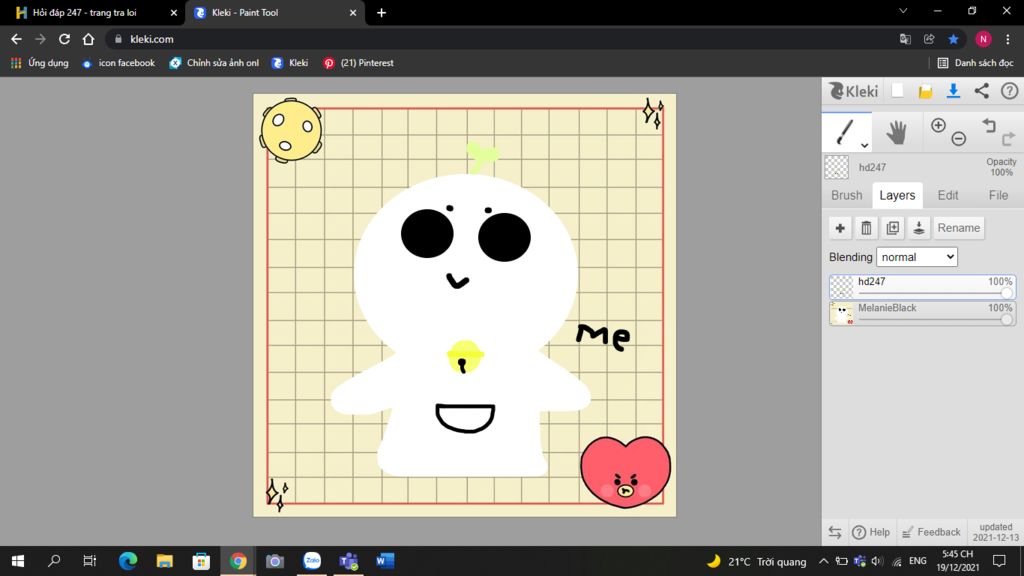
Task: Click the hd247 layer thumbnail
Action: click(841, 287)
